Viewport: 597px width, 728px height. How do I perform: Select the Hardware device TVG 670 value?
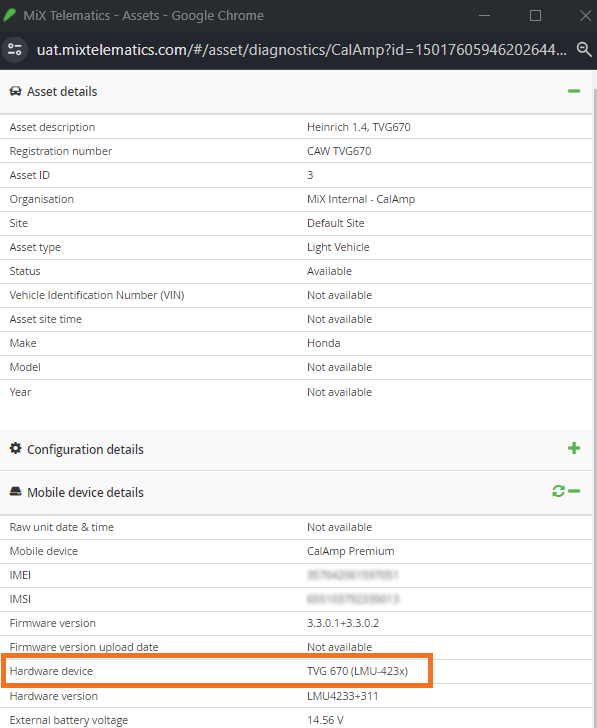coord(357,671)
